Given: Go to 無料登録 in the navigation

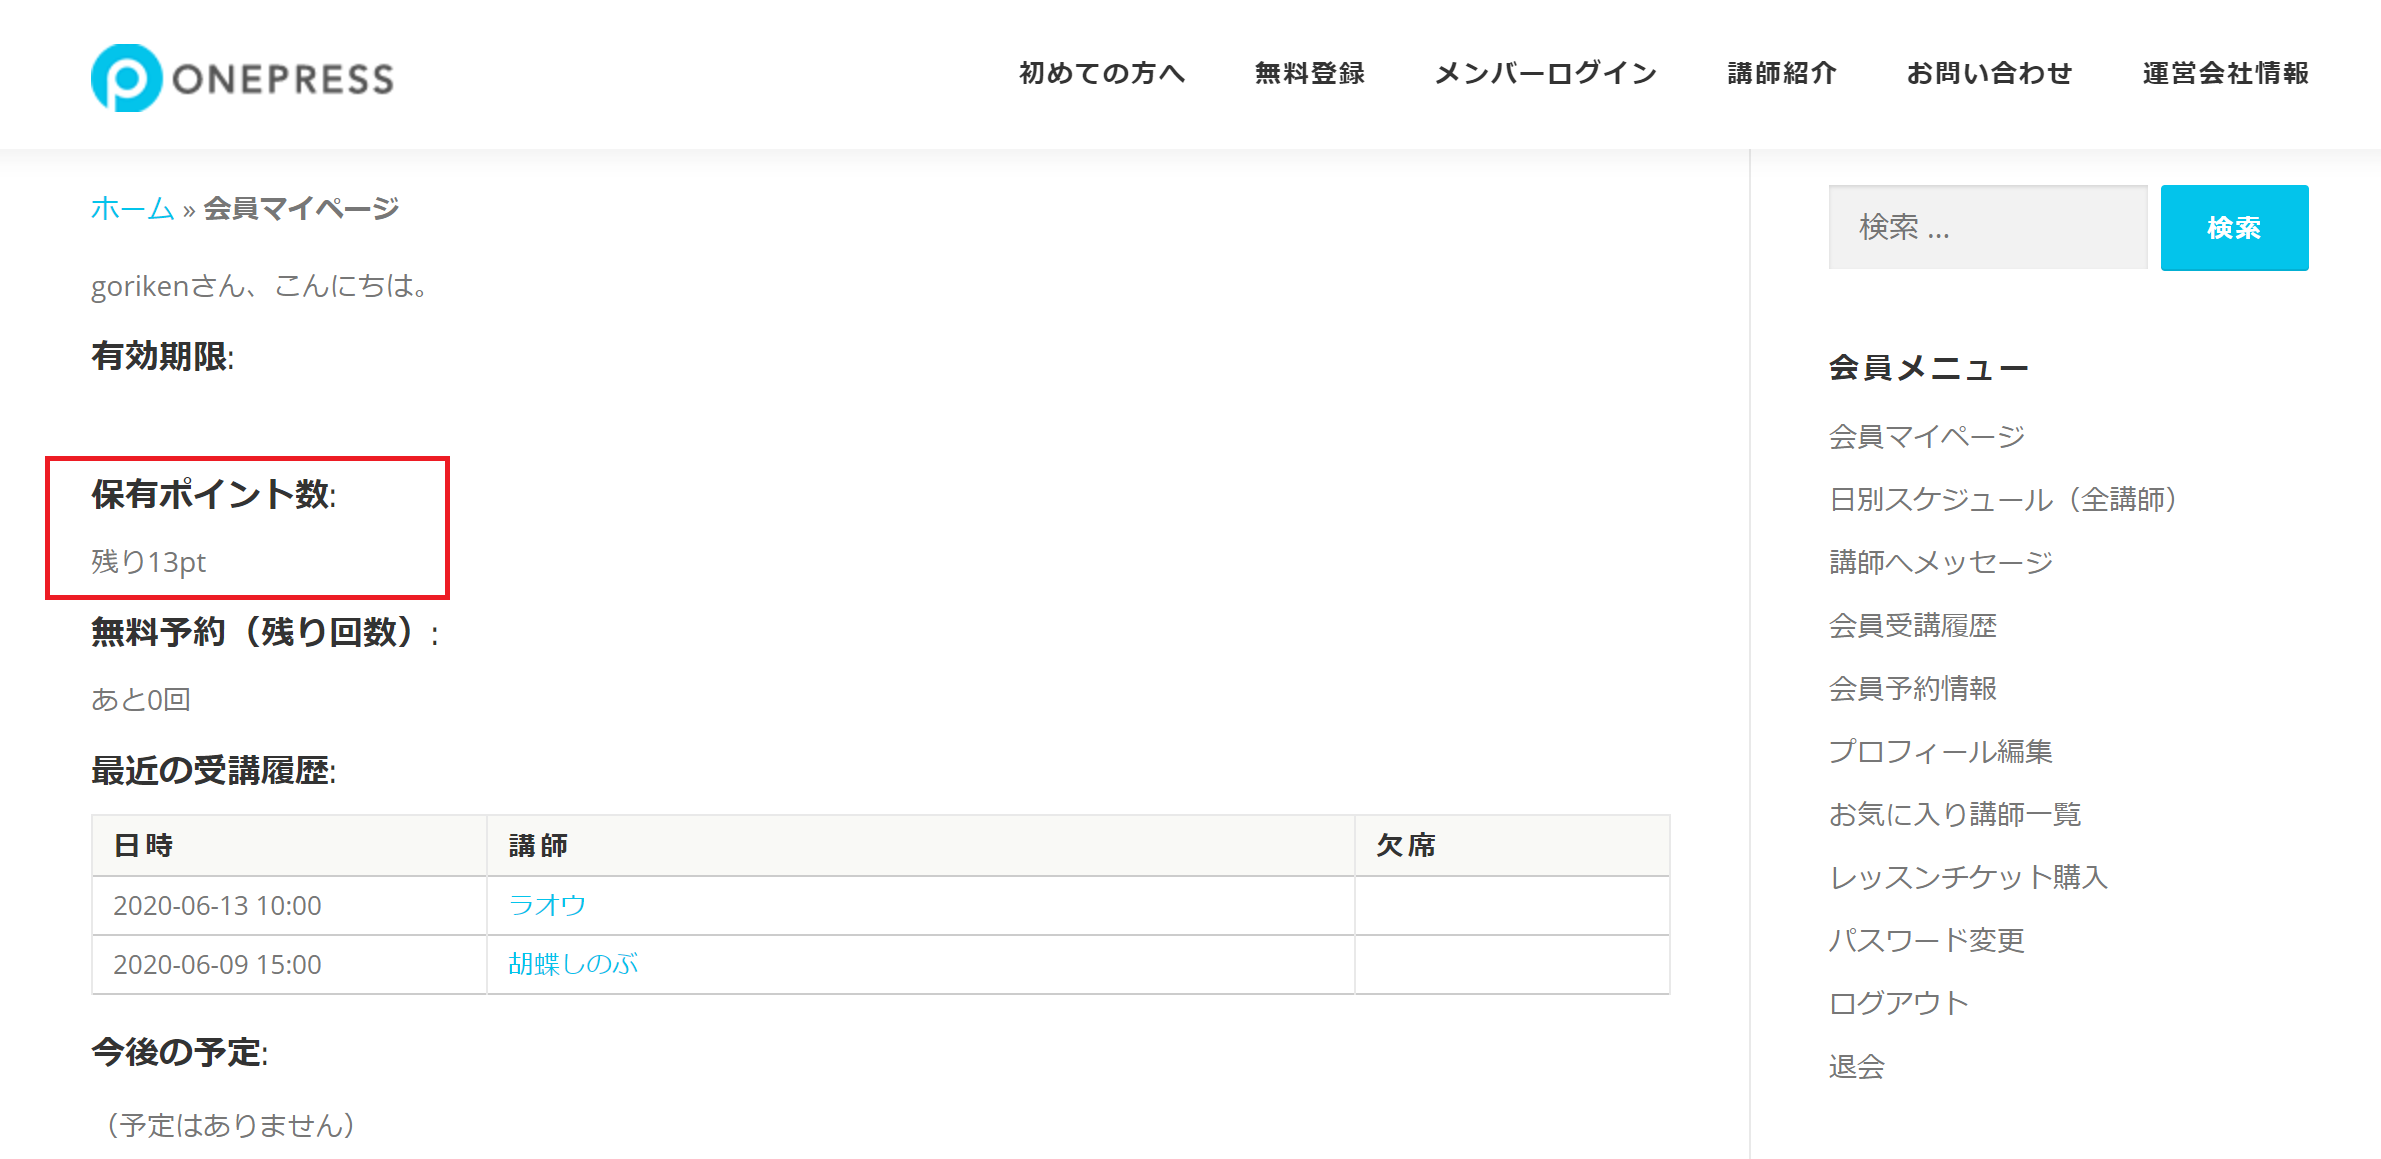Looking at the screenshot, I should (1310, 73).
